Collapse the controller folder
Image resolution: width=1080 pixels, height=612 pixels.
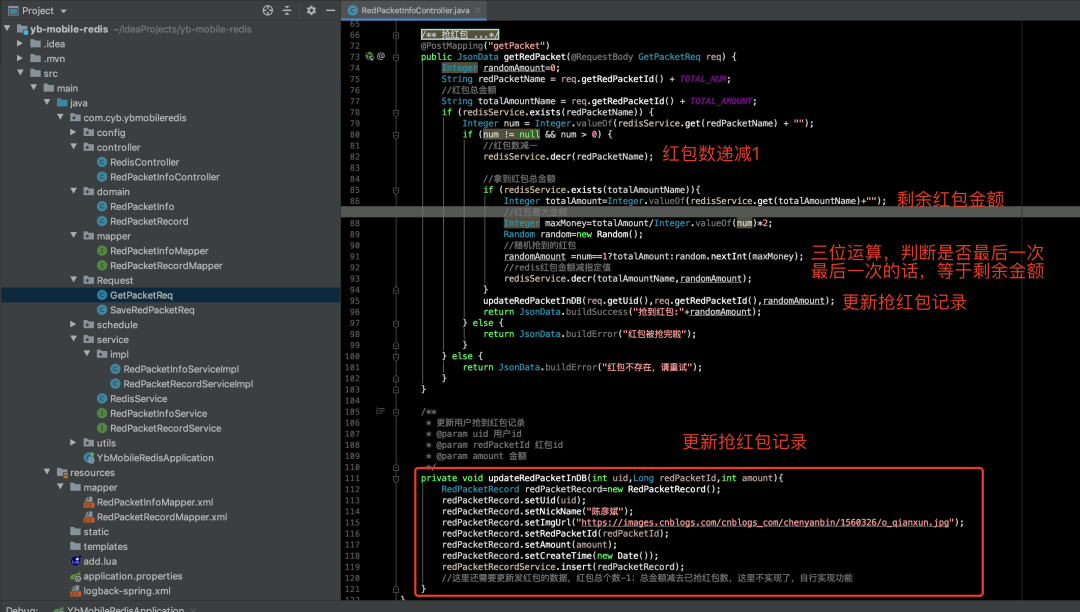point(74,147)
